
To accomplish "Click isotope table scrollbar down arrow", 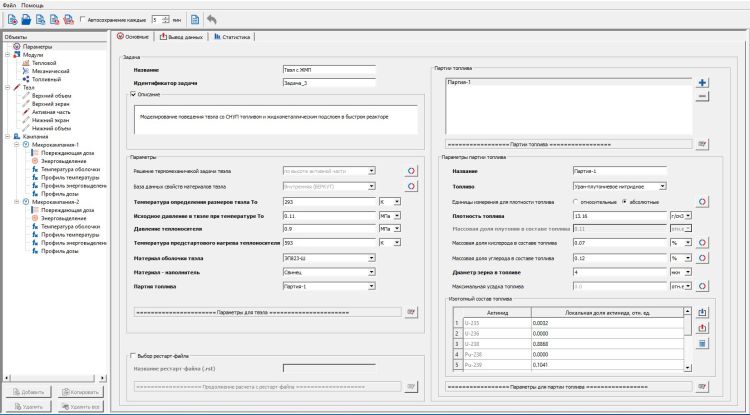I will [688, 368].
